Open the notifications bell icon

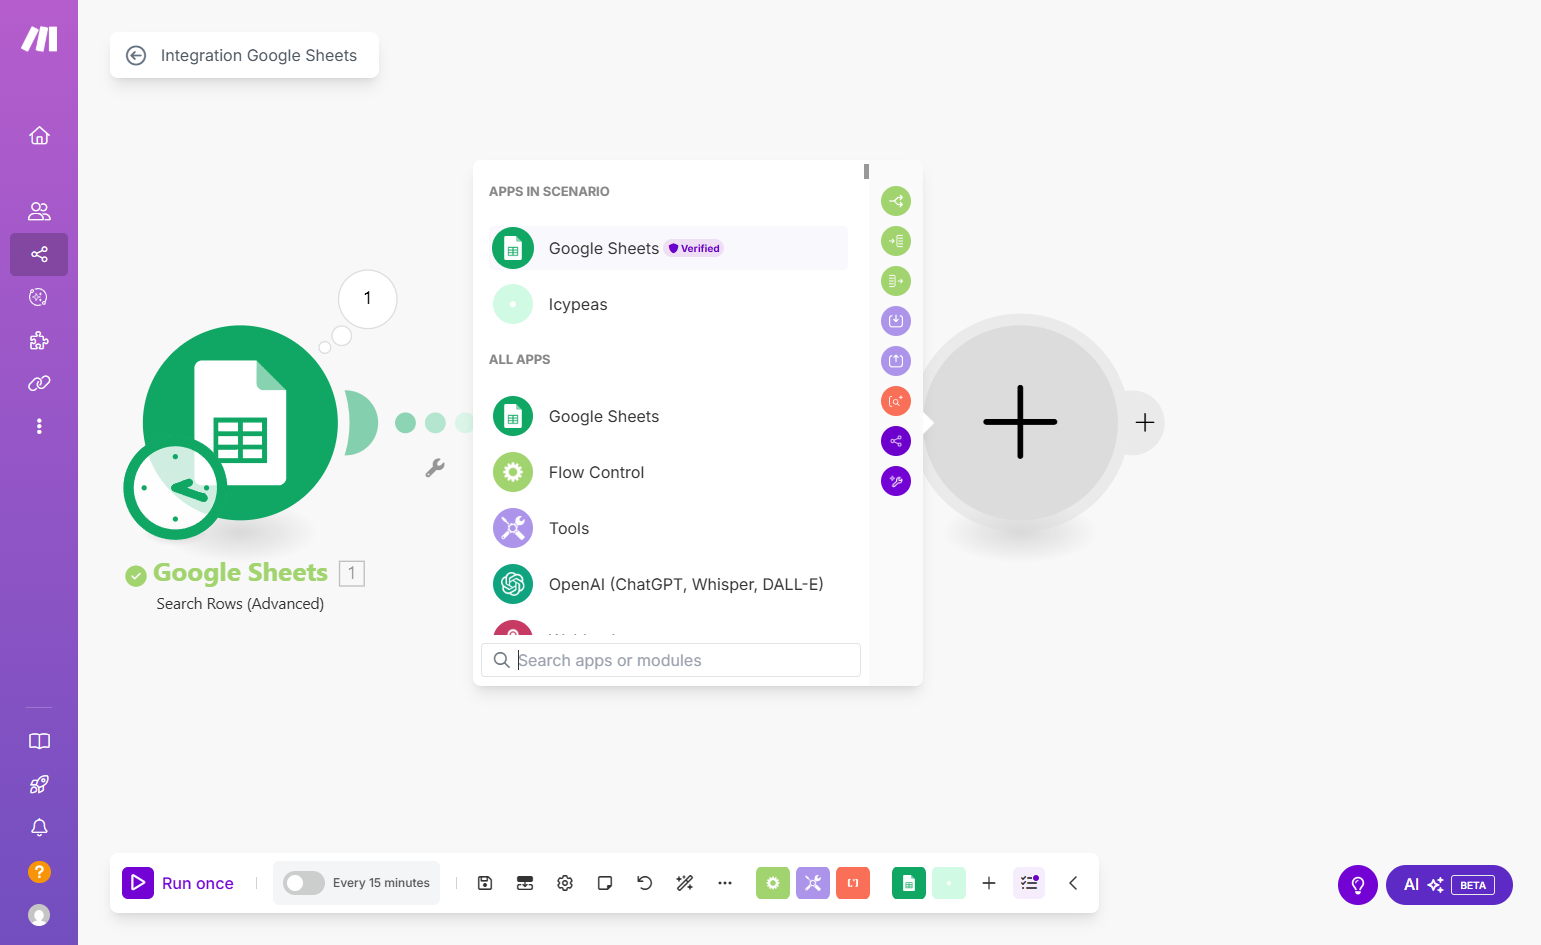click(39, 827)
